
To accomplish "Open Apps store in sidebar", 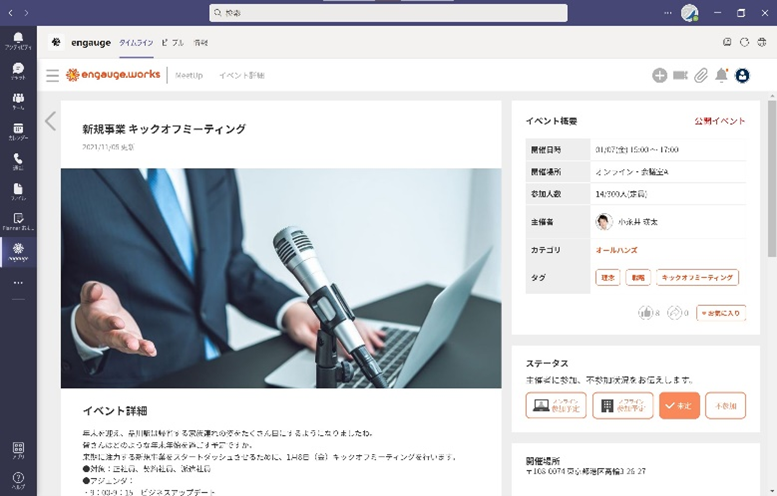I will (18, 450).
